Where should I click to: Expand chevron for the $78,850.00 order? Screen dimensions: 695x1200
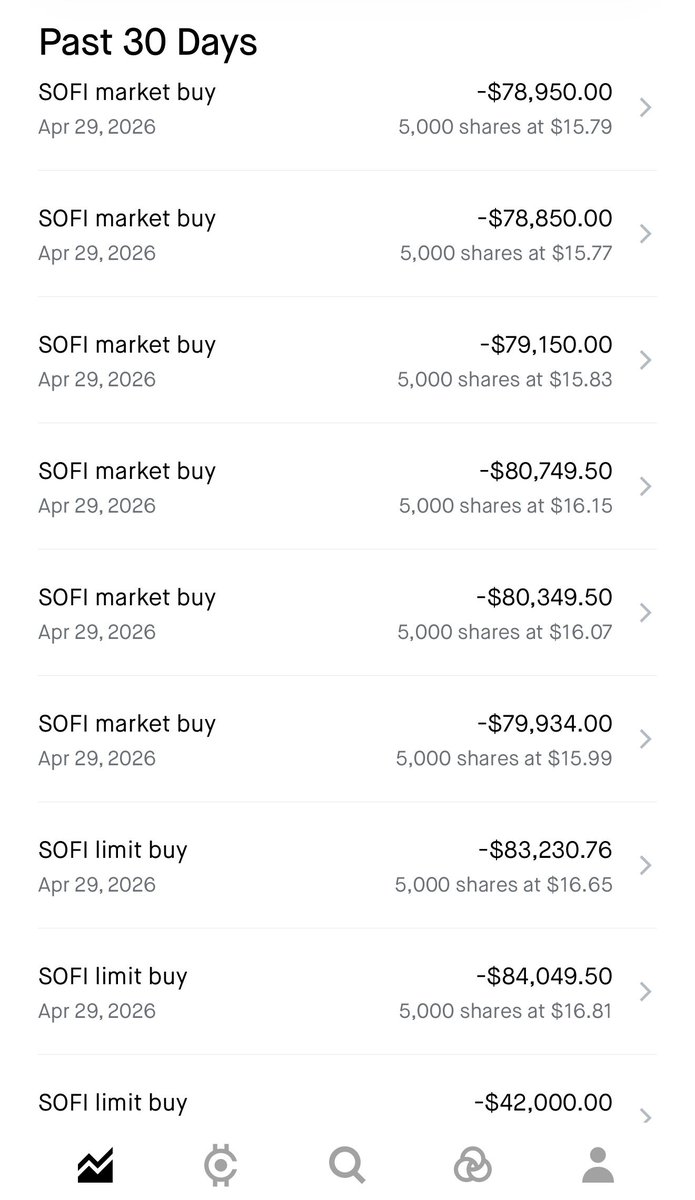(646, 234)
